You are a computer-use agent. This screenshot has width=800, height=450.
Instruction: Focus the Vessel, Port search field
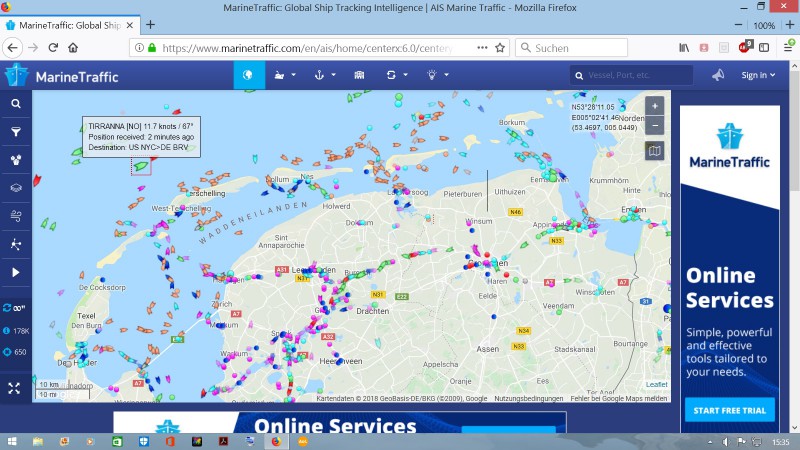(x=632, y=75)
